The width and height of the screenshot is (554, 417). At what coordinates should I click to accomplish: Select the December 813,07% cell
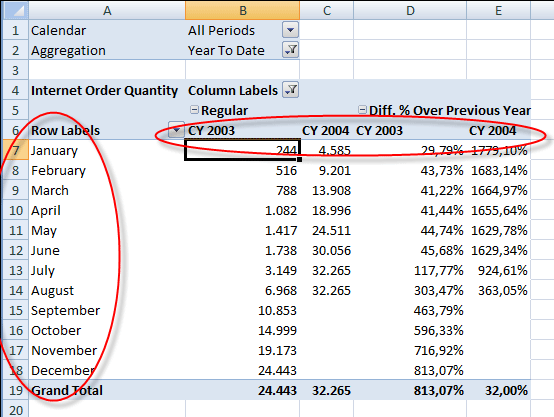click(410, 370)
